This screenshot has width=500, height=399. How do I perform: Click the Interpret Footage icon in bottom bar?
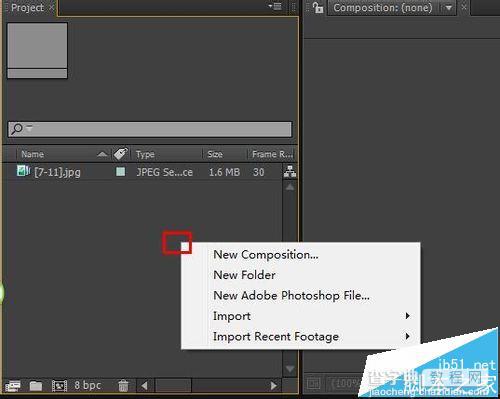[13, 386]
